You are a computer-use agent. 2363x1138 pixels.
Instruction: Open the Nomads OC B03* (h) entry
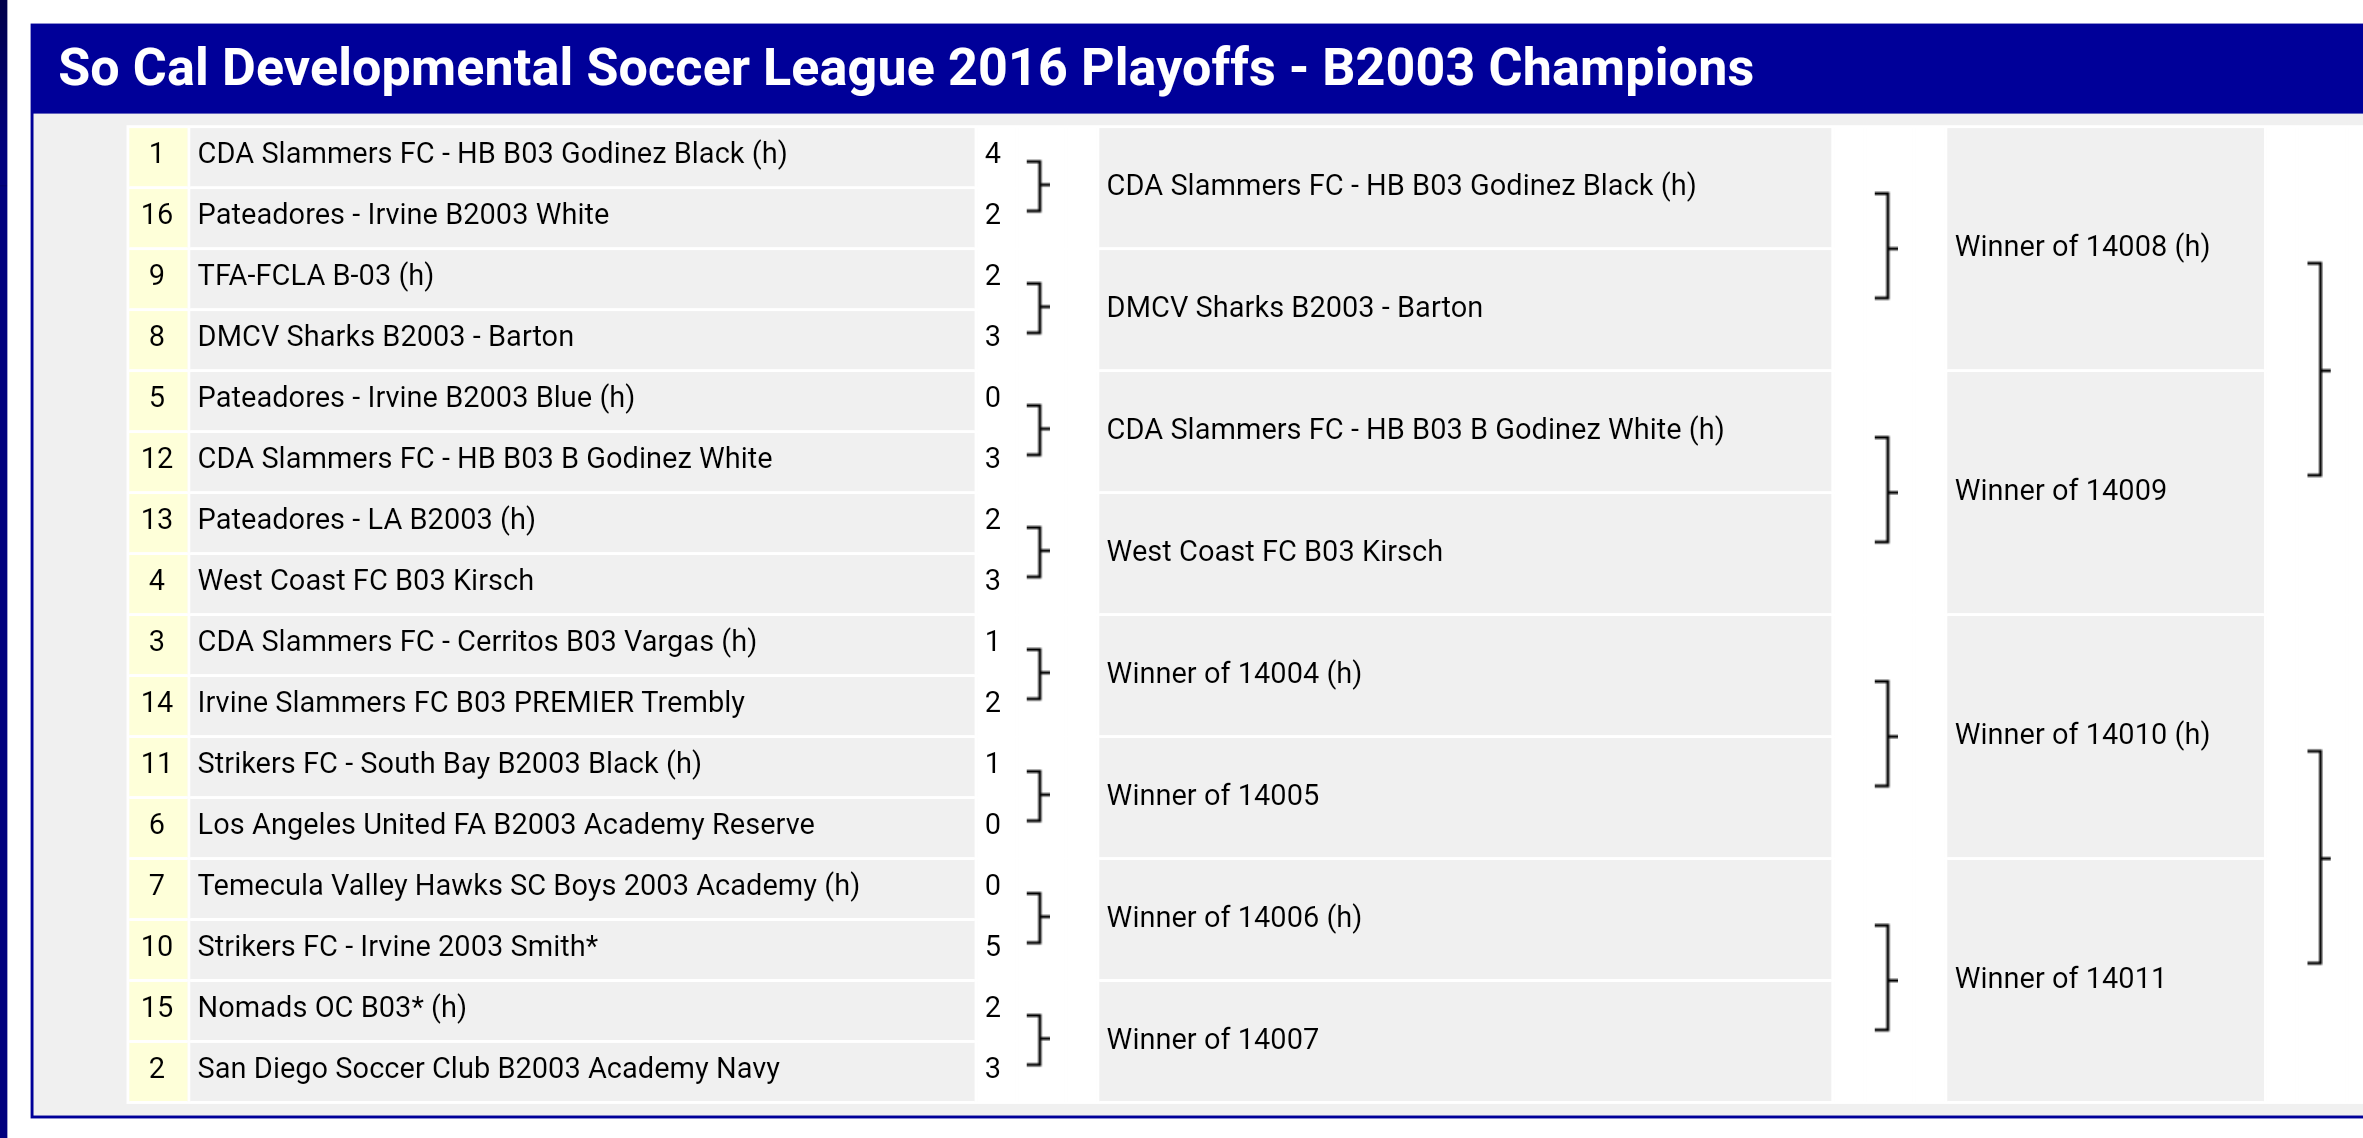pos(331,1007)
